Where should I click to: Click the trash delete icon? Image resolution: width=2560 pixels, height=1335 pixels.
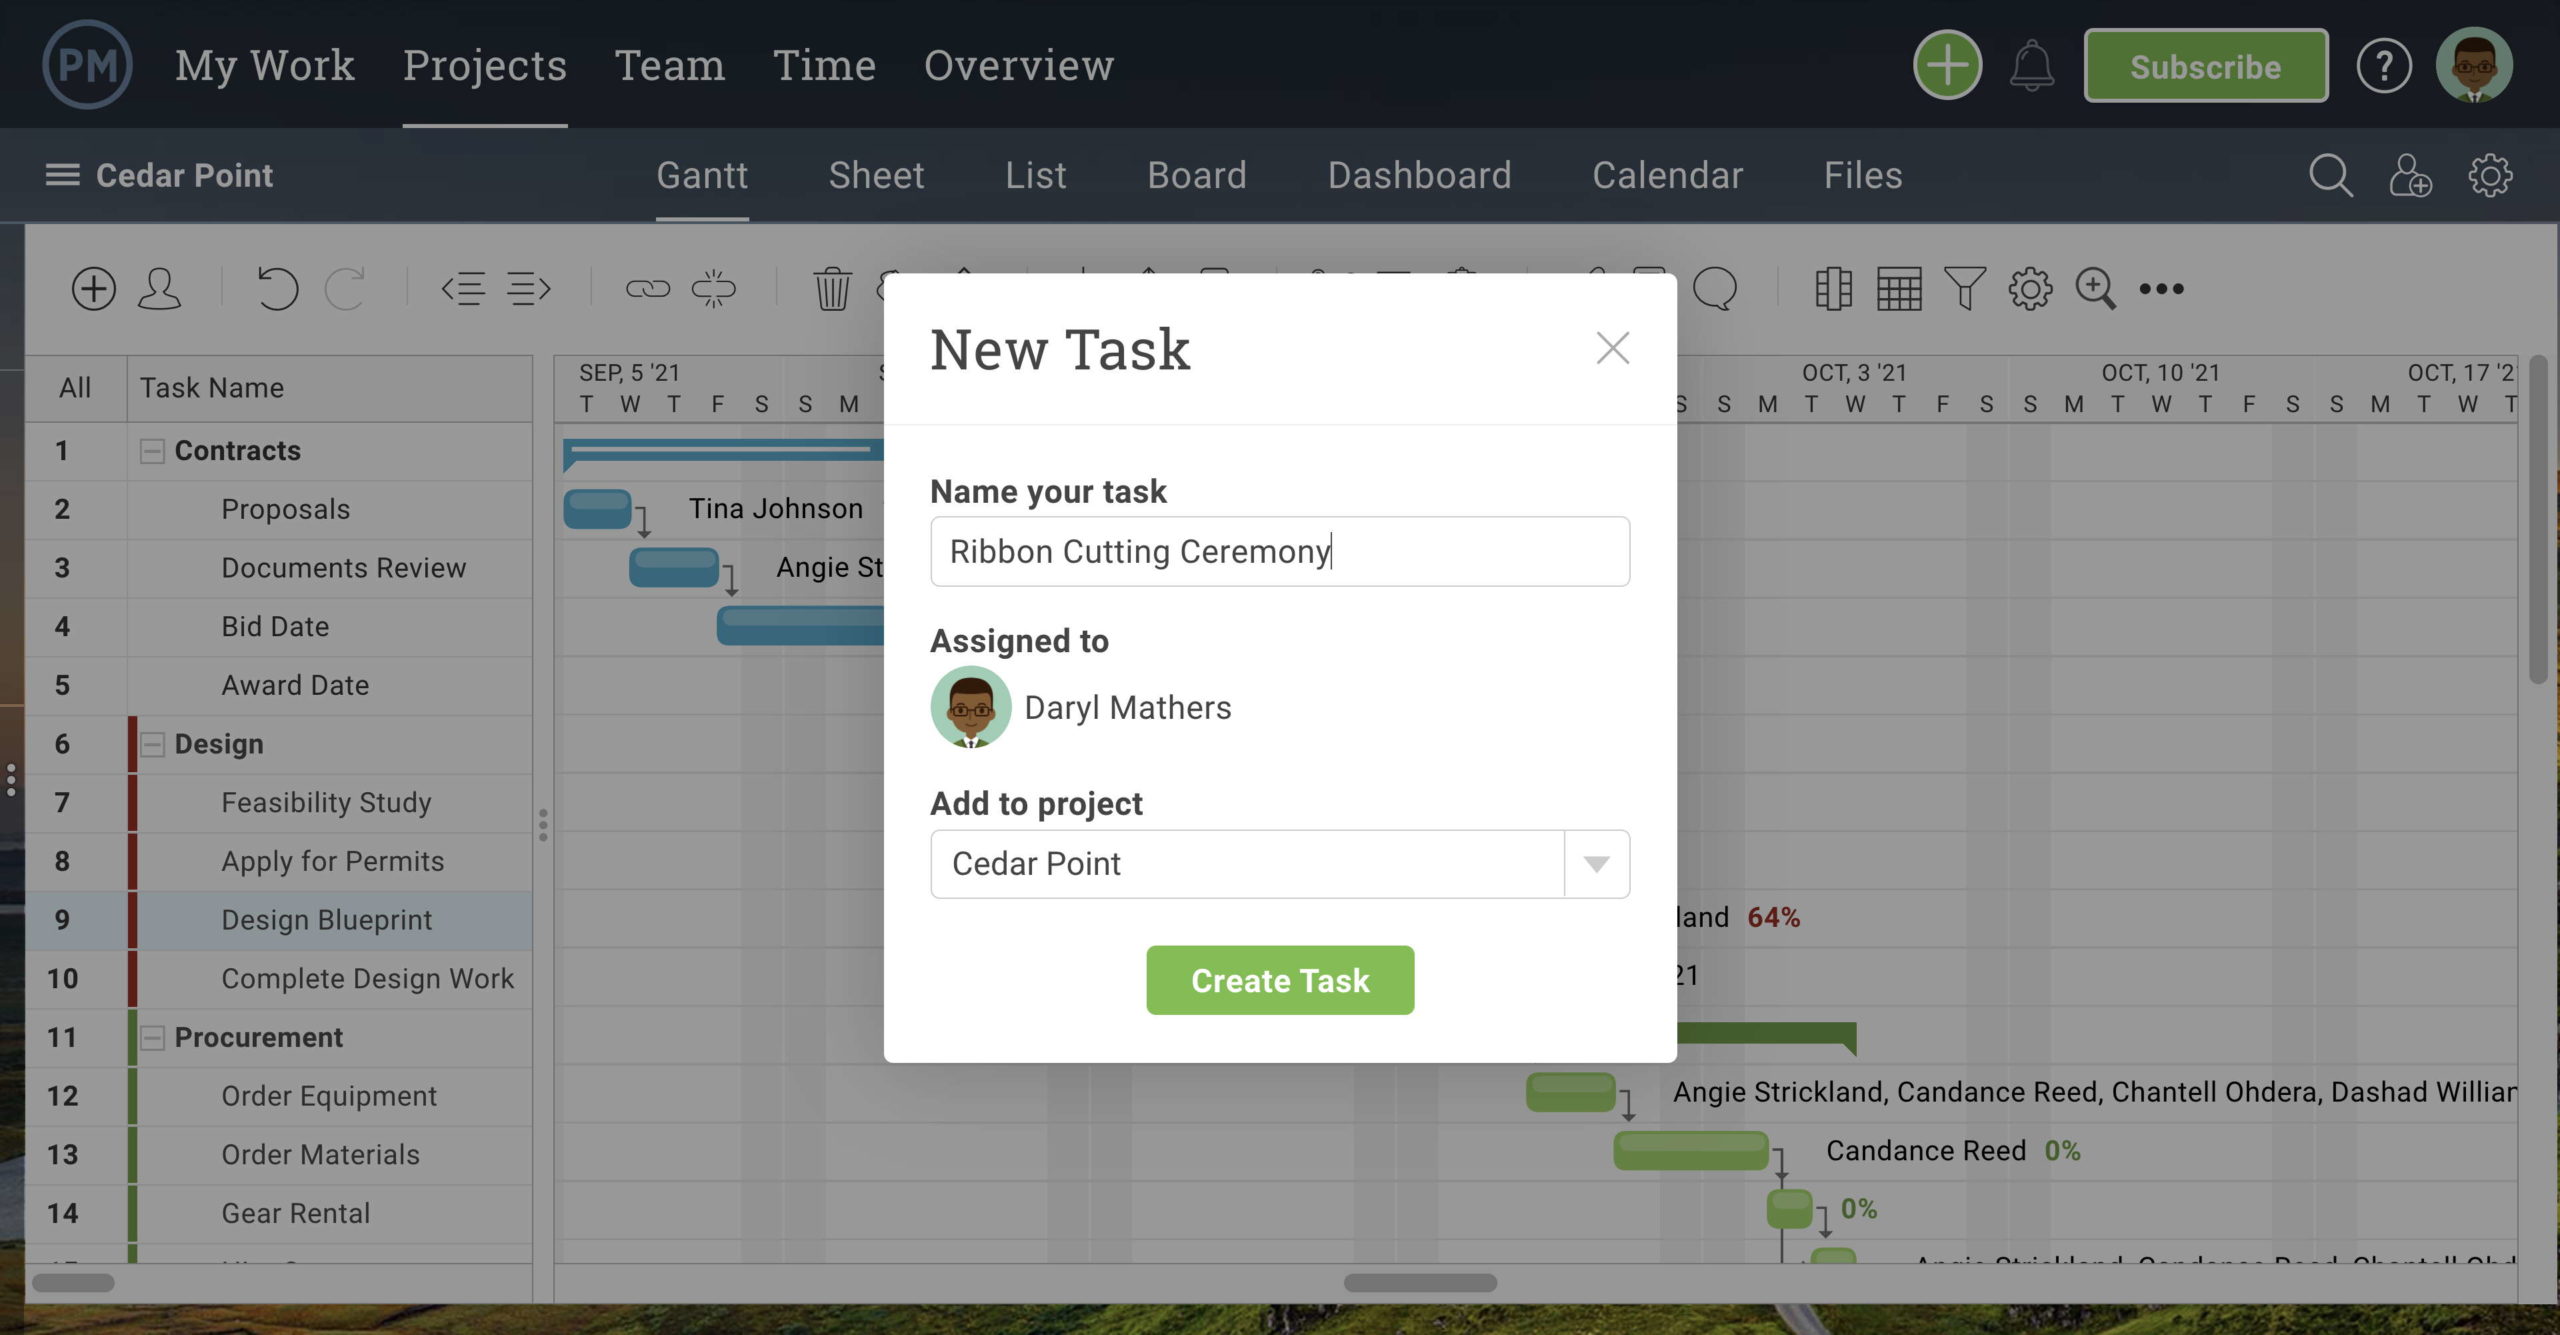tap(832, 289)
